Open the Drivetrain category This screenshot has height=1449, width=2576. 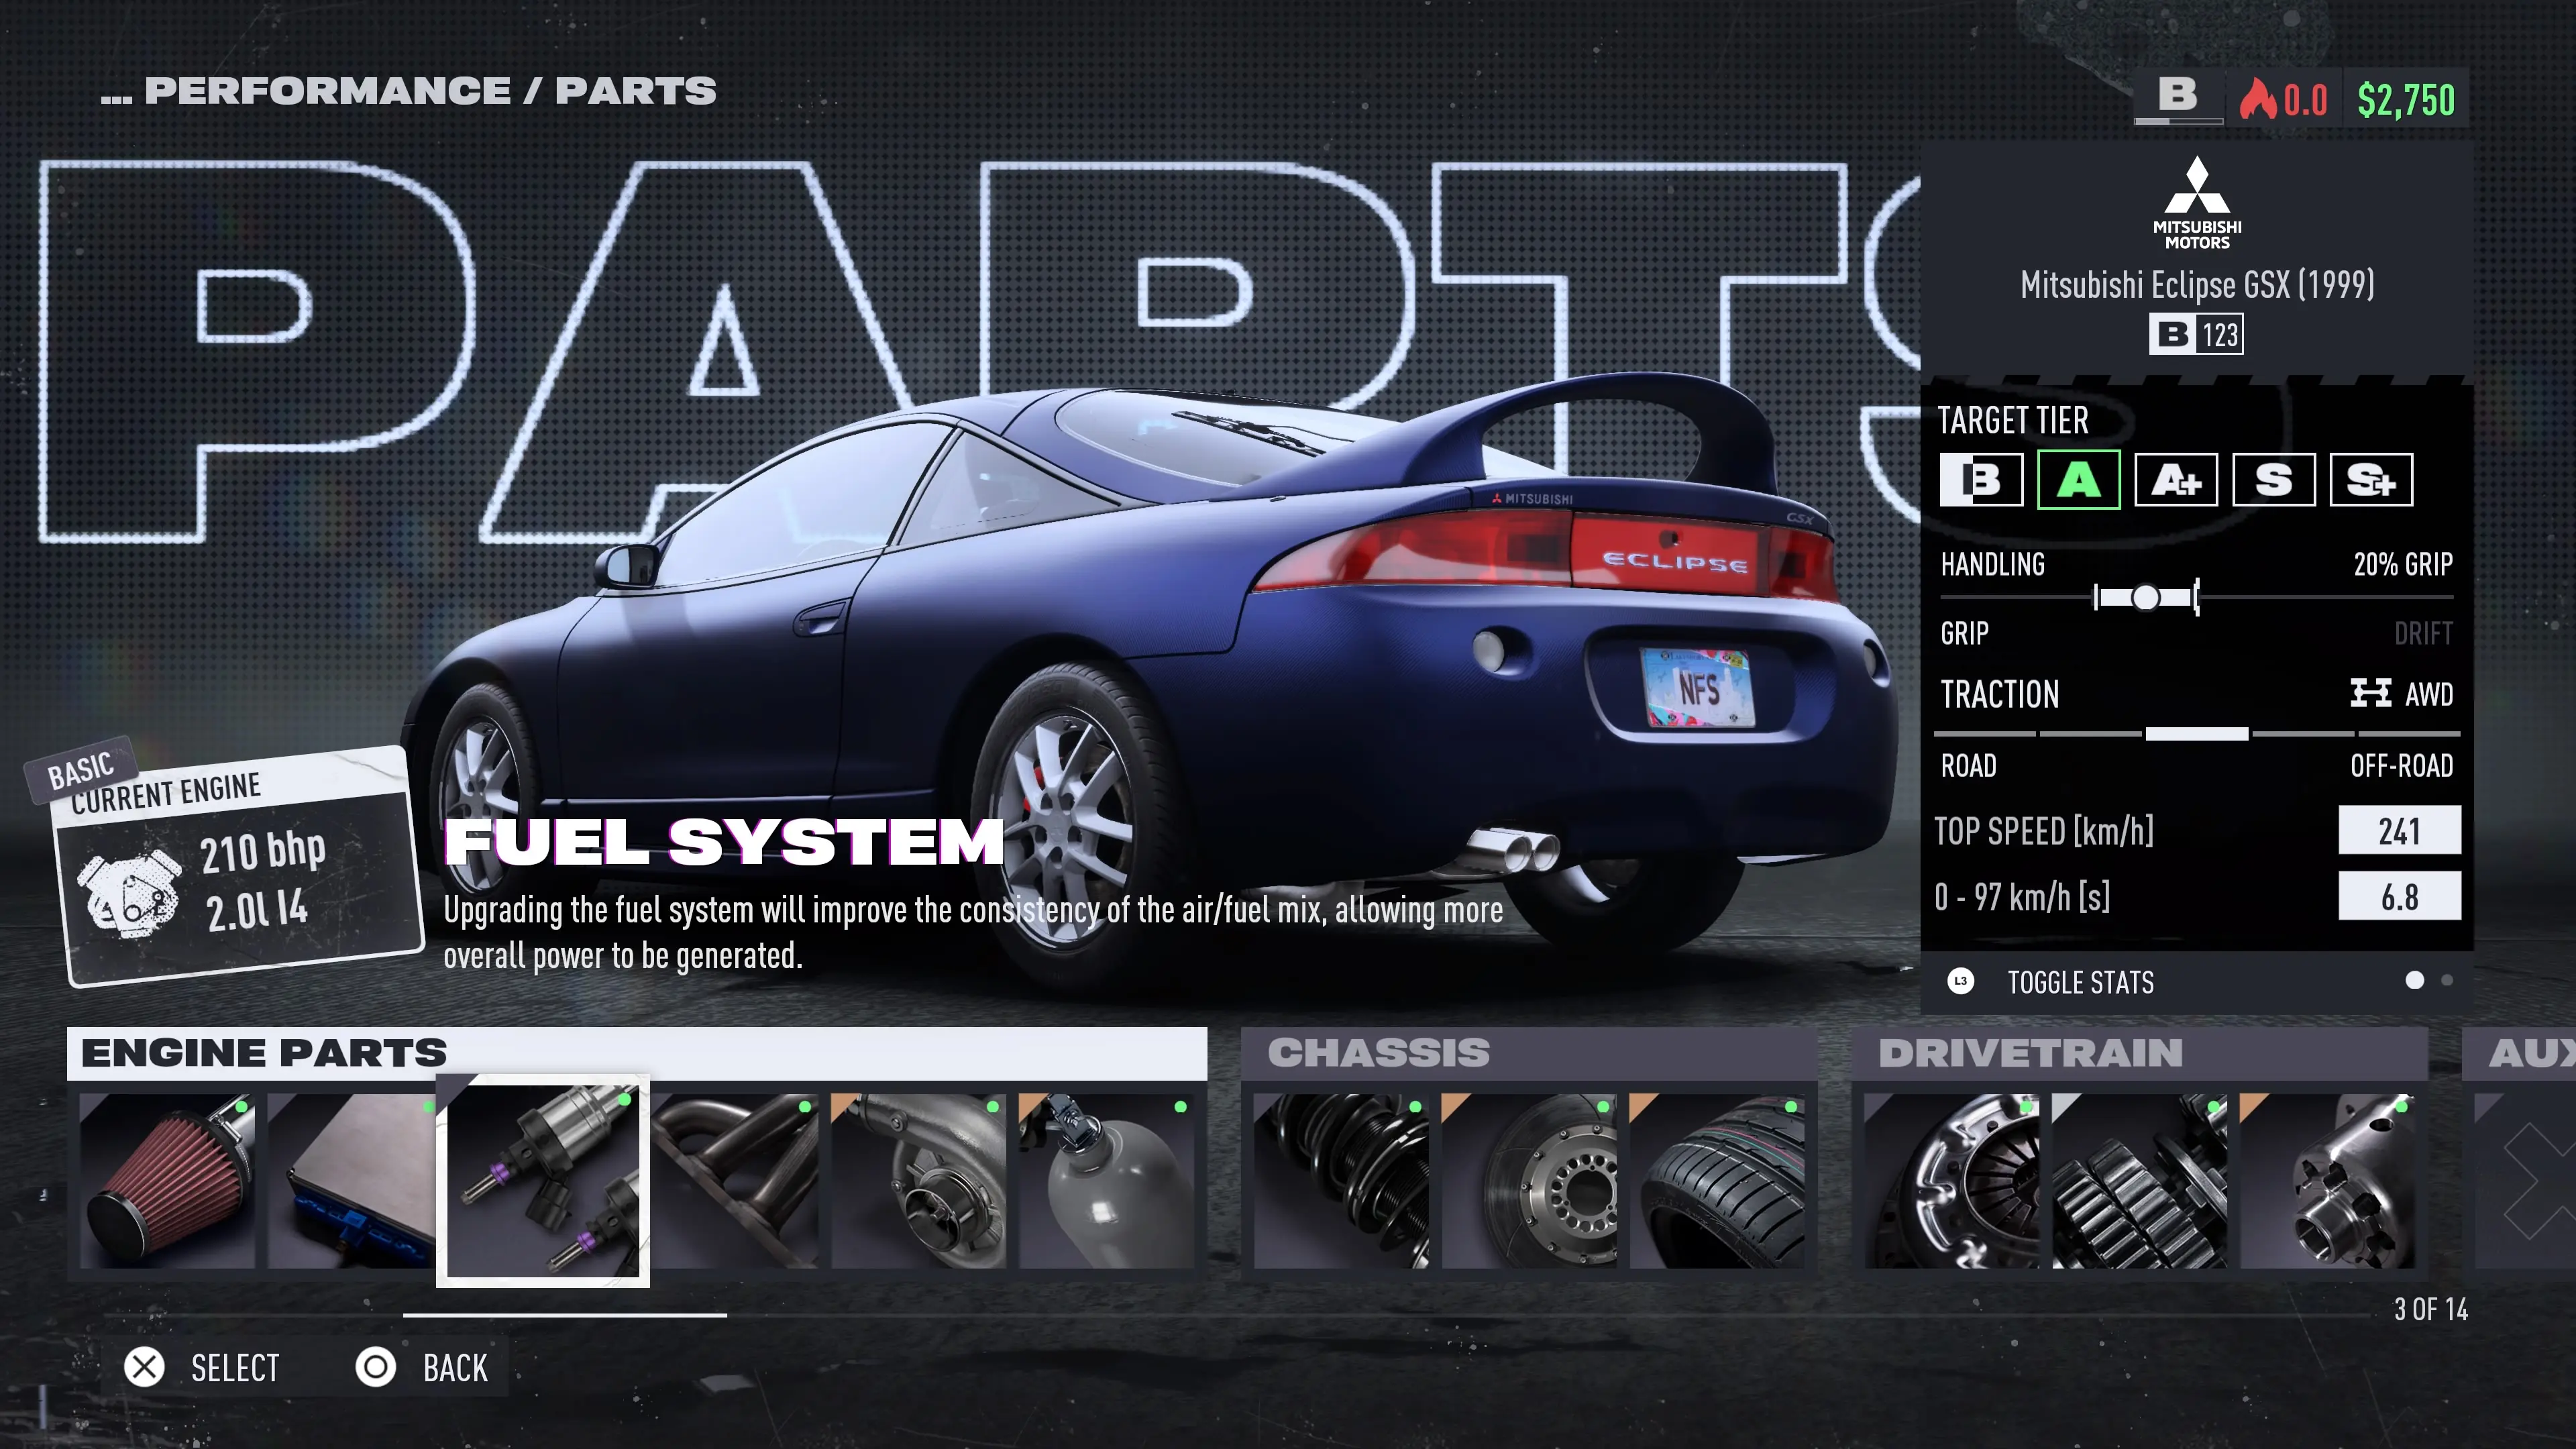[2140, 1053]
